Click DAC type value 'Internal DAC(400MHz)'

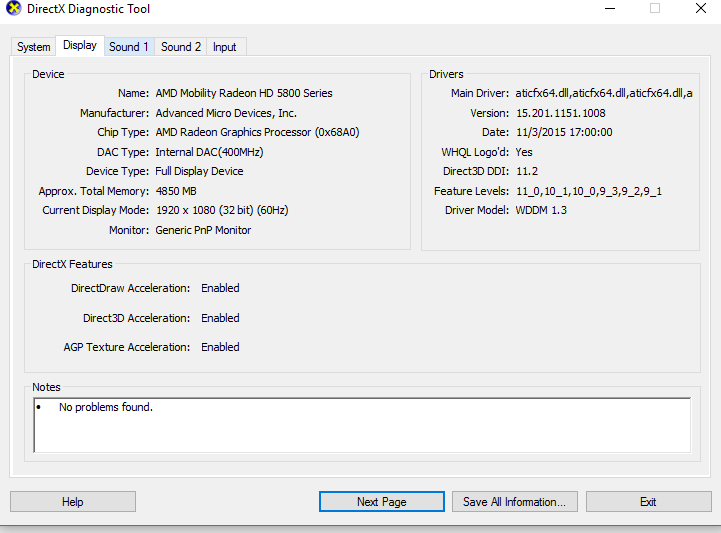[209, 152]
